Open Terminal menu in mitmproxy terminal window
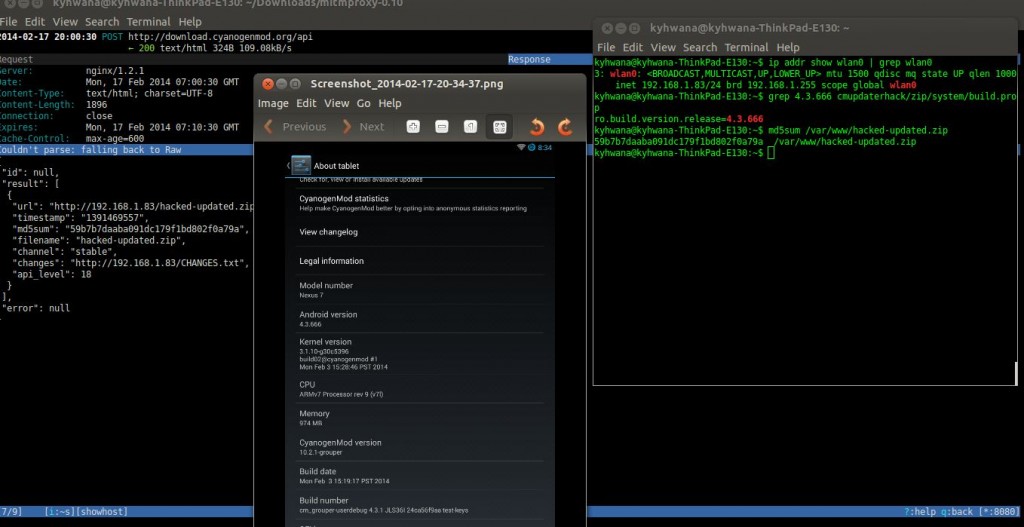1024x527 pixels. pyautogui.click(x=149, y=22)
